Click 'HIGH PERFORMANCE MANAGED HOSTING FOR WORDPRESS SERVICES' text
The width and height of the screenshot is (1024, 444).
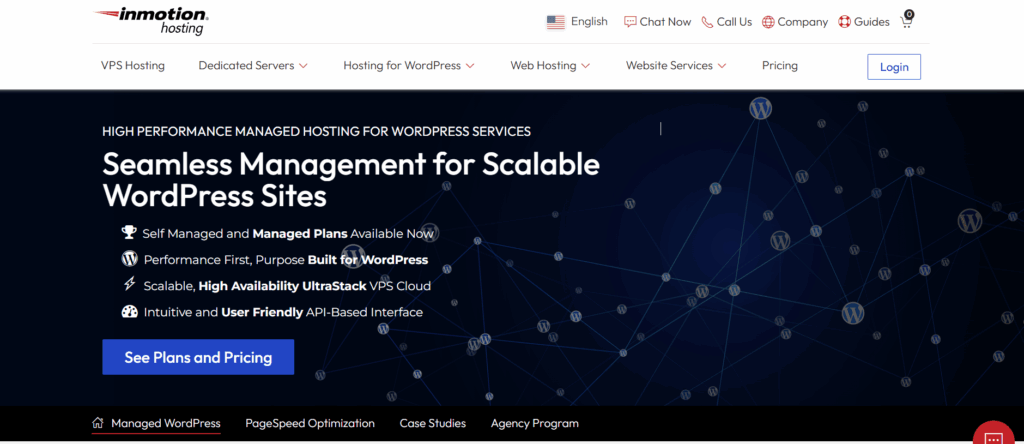(317, 131)
